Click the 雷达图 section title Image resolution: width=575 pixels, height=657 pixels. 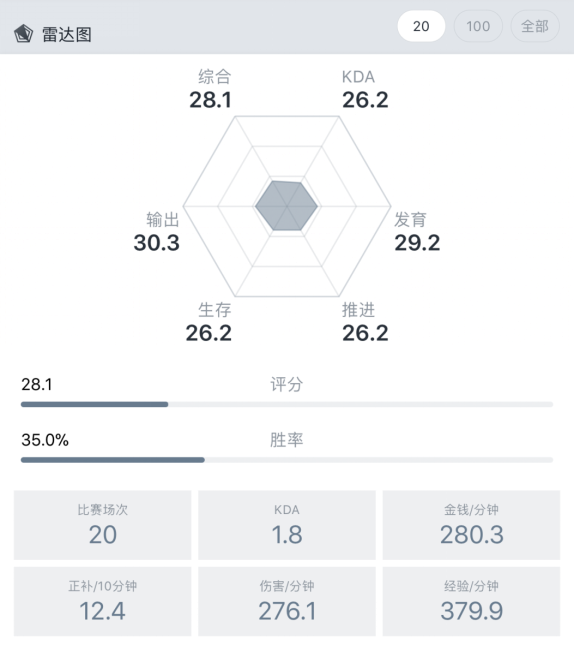(x=67, y=34)
